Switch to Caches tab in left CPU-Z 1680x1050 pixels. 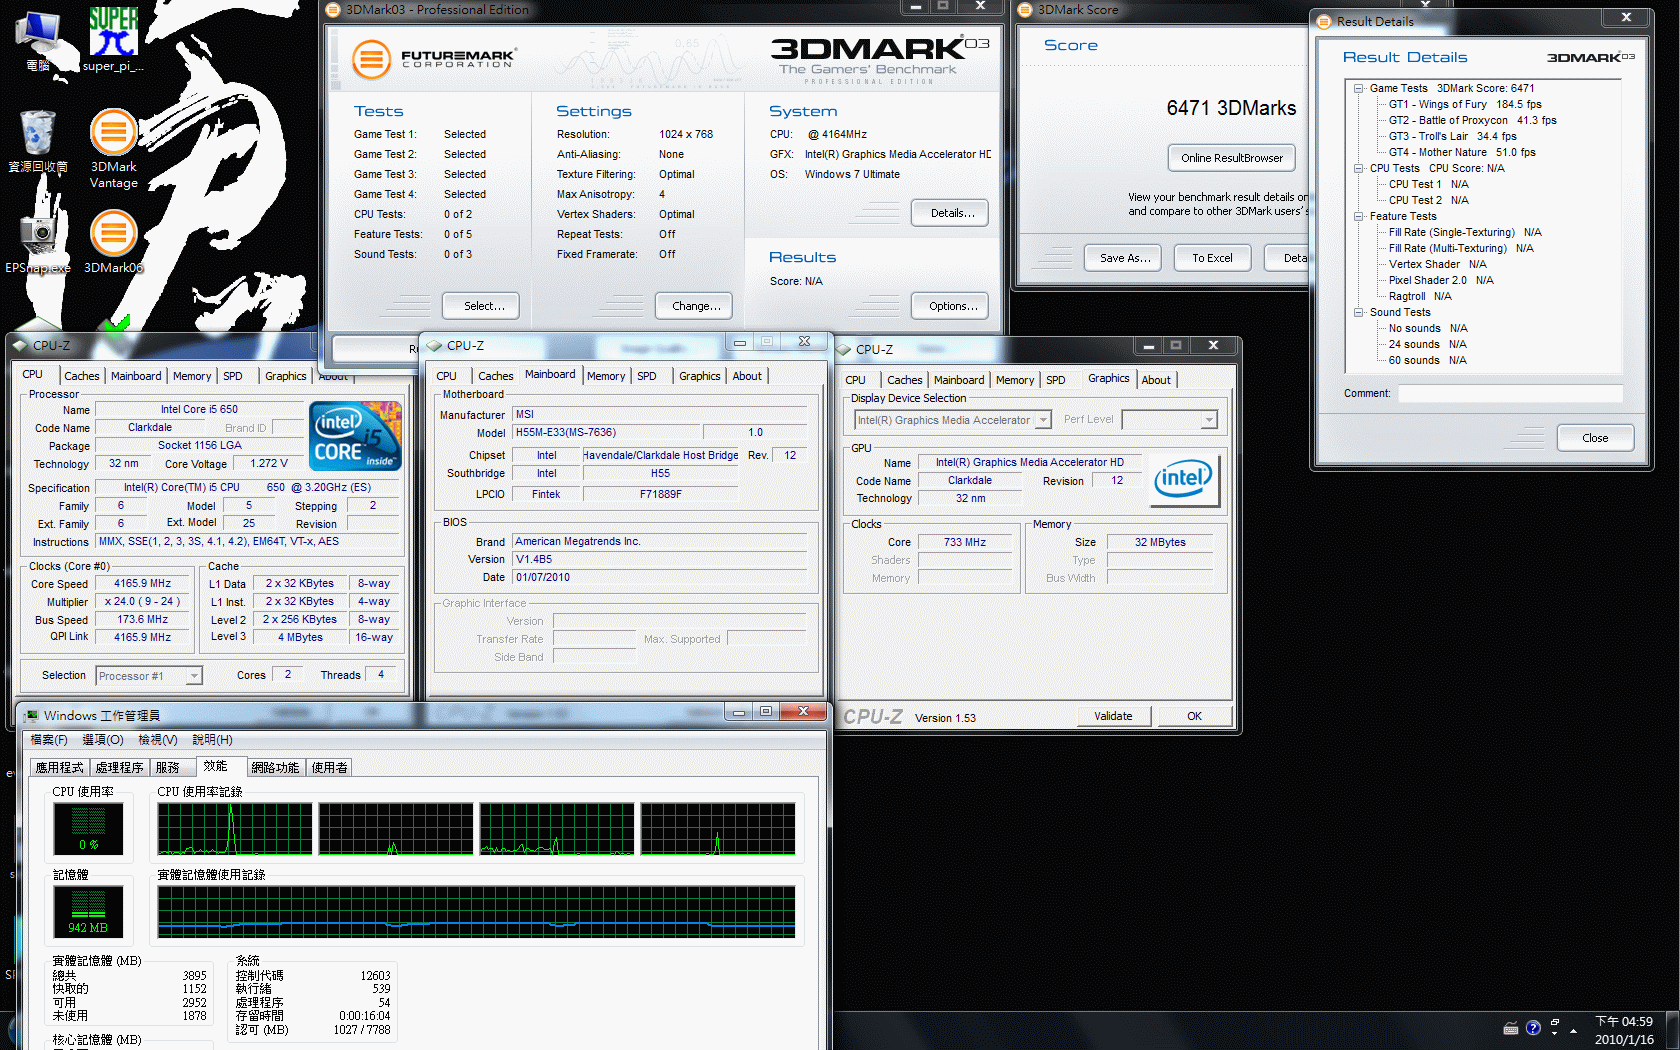[x=82, y=376]
